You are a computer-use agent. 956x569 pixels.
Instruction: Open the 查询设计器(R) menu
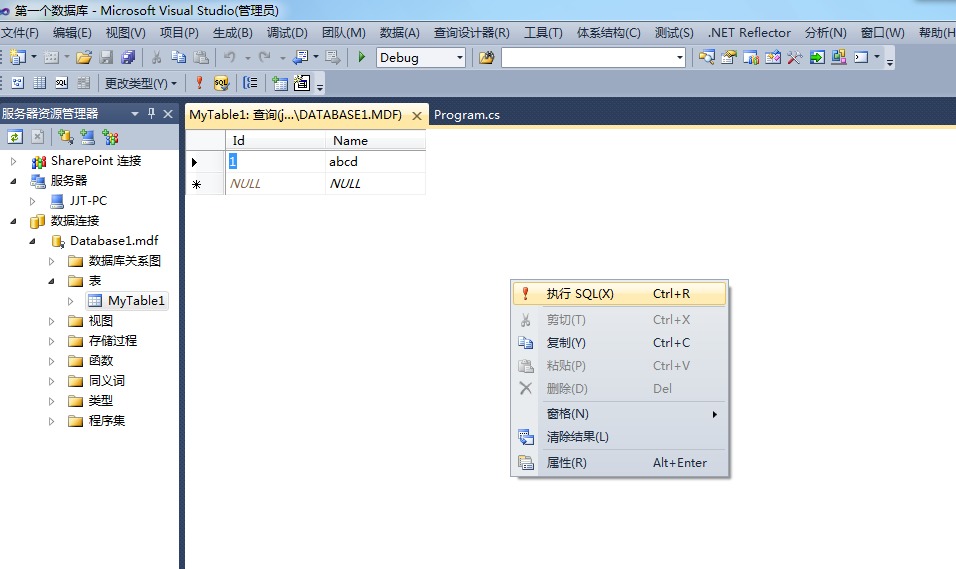pyautogui.click(x=471, y=33)
